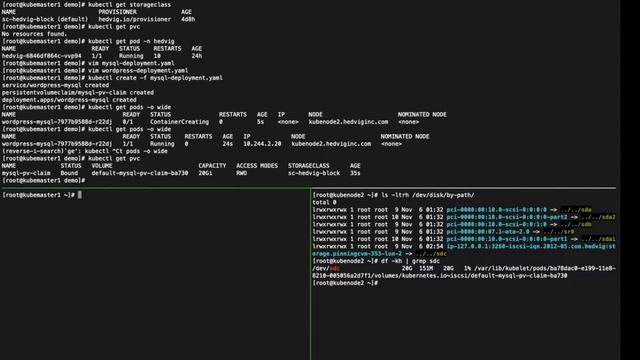
Task: Click the '(reverse-i-search)' line
Action: click(x=84, y=151)
